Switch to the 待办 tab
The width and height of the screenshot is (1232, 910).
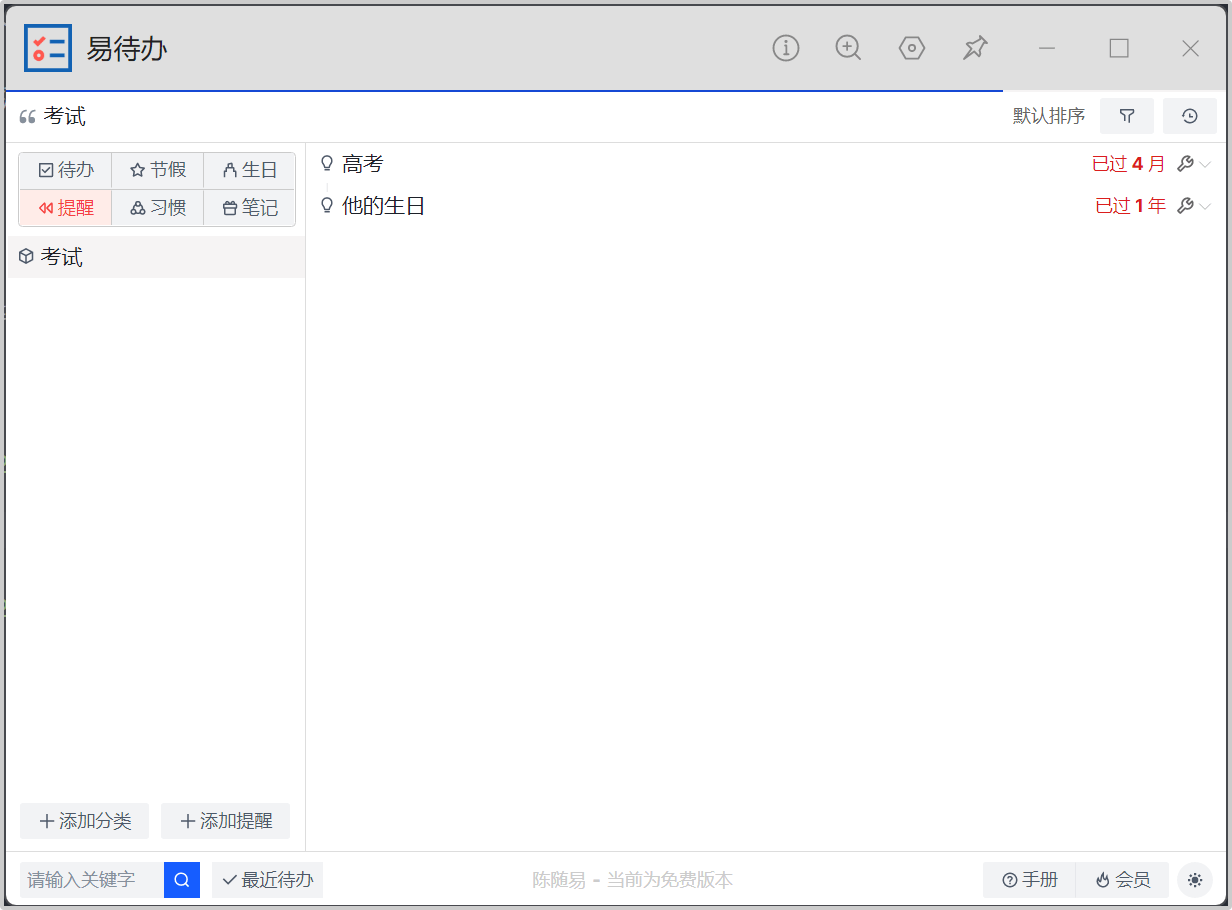point(66,170)
